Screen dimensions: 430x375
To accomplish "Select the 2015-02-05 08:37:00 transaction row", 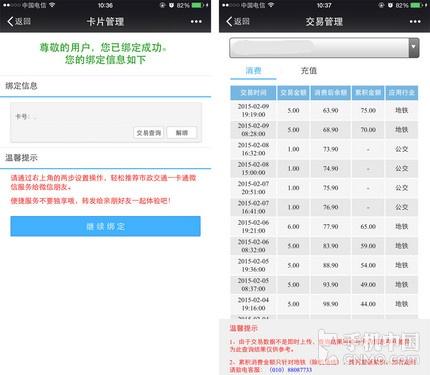I will pyautogui.click(x=324, y=284).
